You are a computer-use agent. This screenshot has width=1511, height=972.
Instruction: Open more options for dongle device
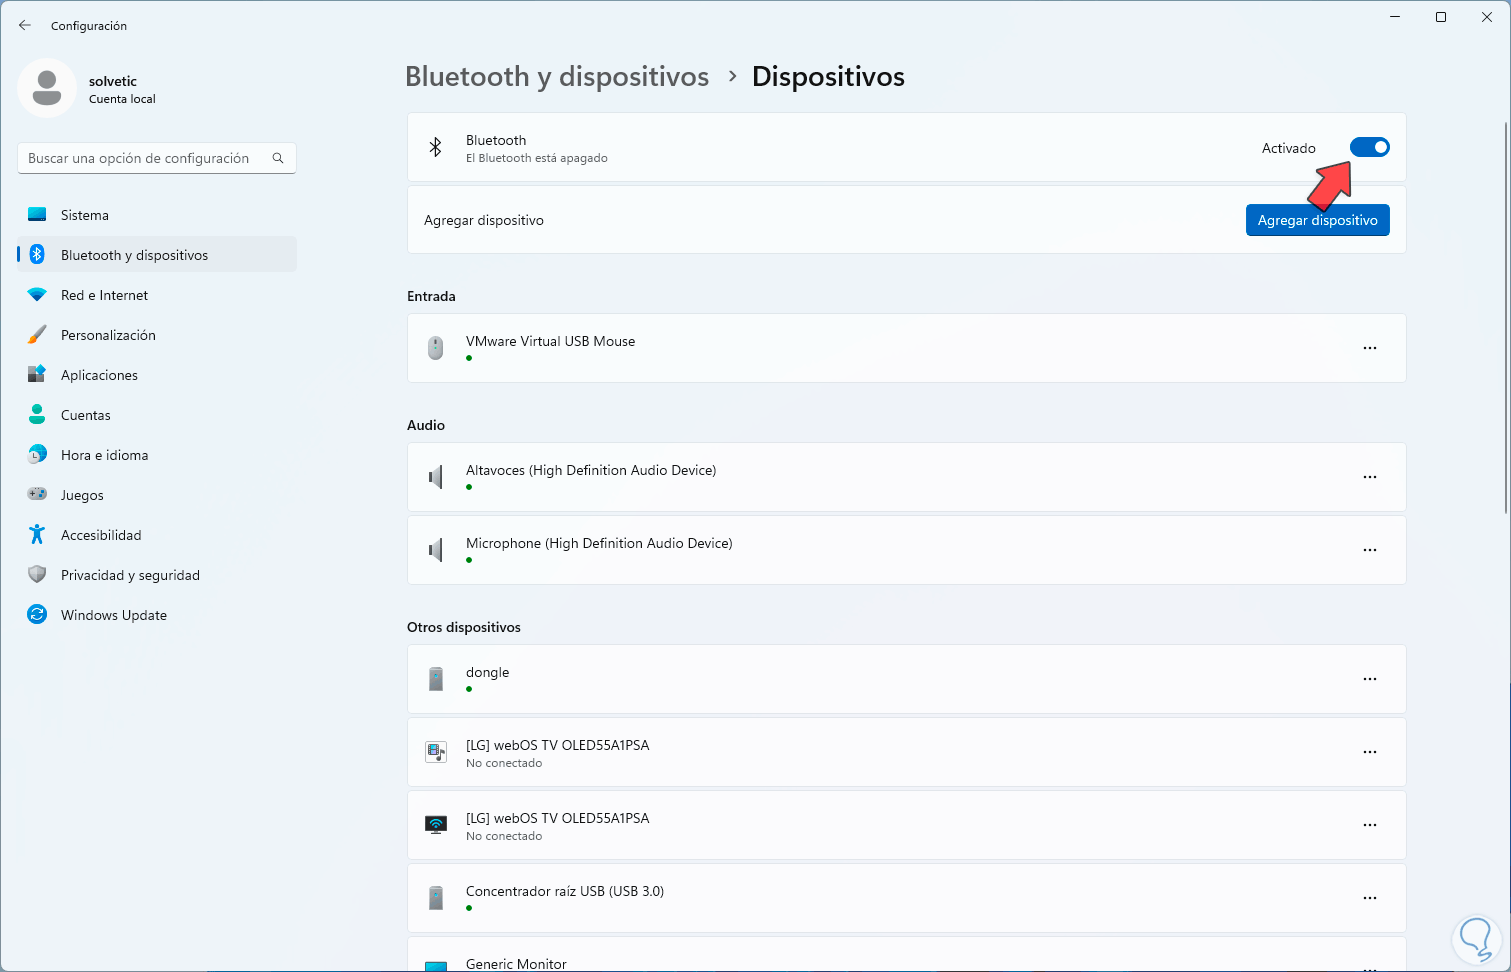[x=1369, y=679]
